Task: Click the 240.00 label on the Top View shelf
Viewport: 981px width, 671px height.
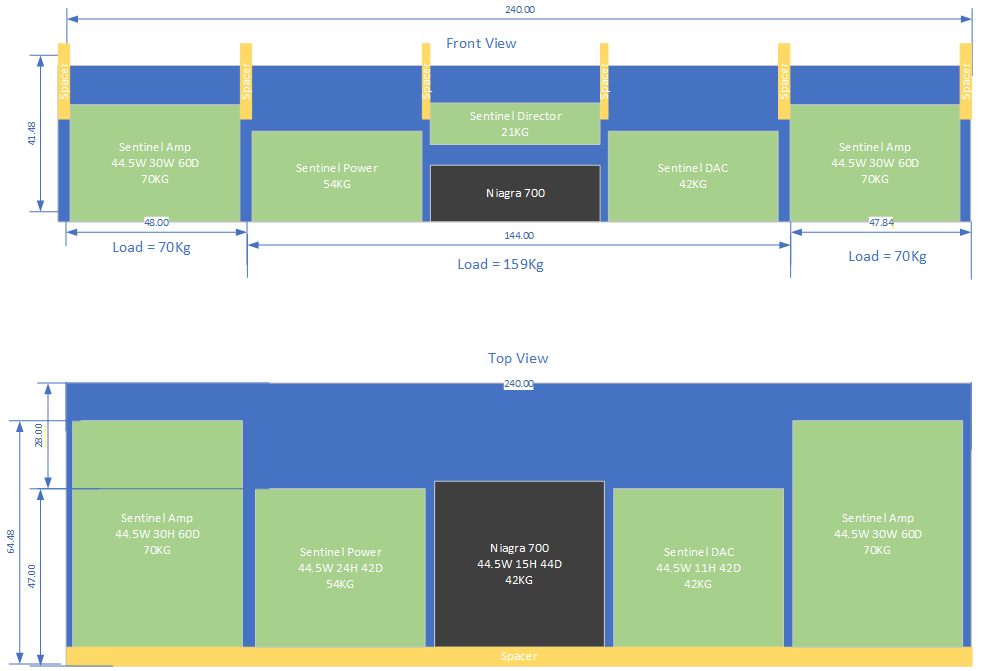Action: coord(519,383)
